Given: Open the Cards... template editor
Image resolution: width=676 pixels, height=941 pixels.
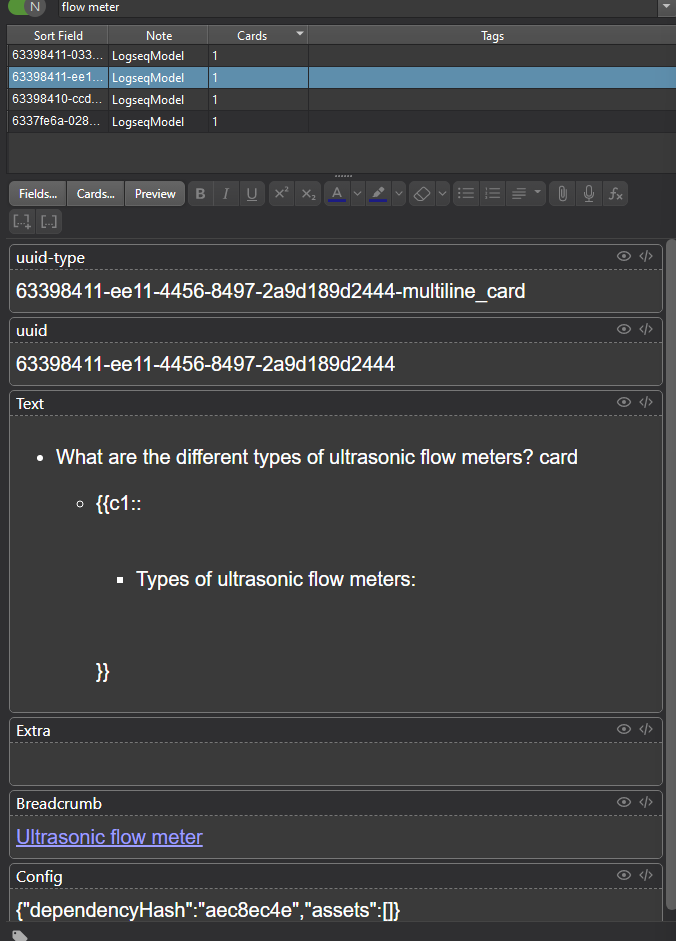Looking at the screenshot, I should pos(95,194).
